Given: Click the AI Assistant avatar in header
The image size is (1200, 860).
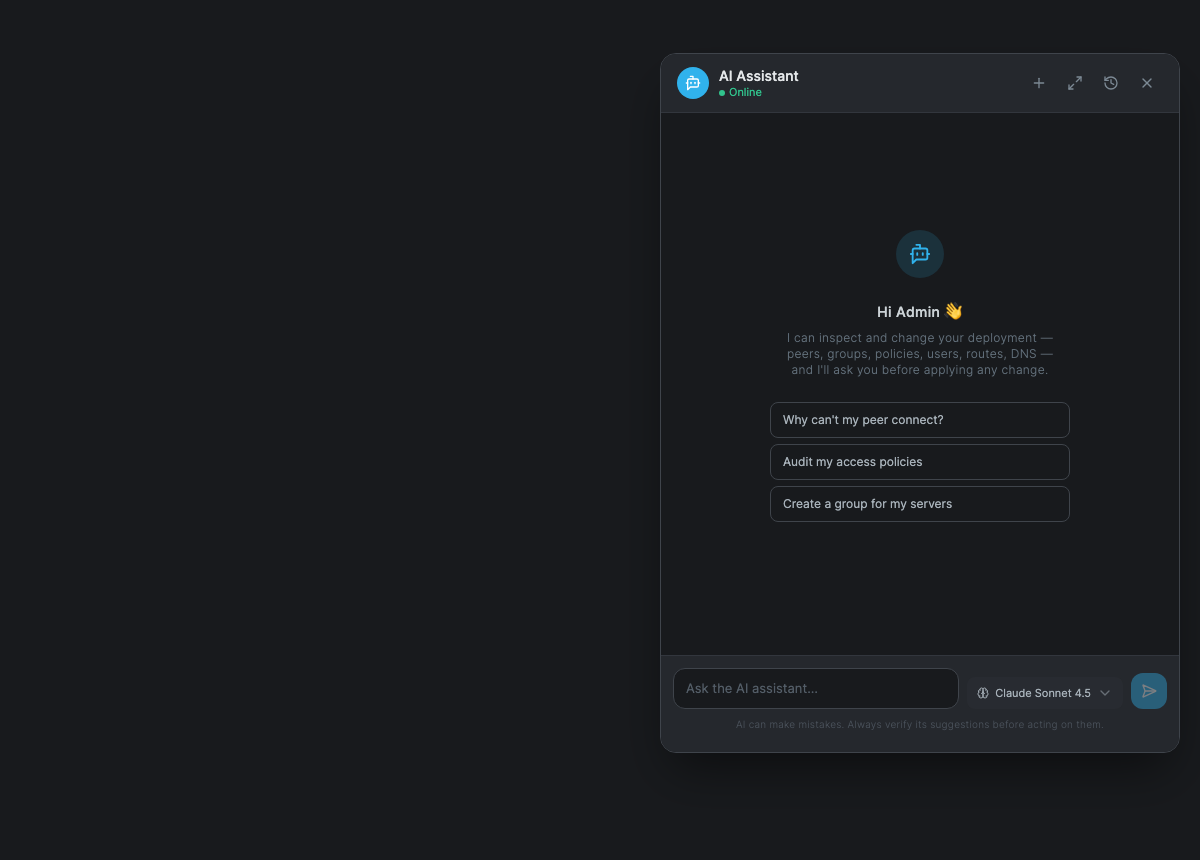Looking at the screenshot, I should 693,83.
